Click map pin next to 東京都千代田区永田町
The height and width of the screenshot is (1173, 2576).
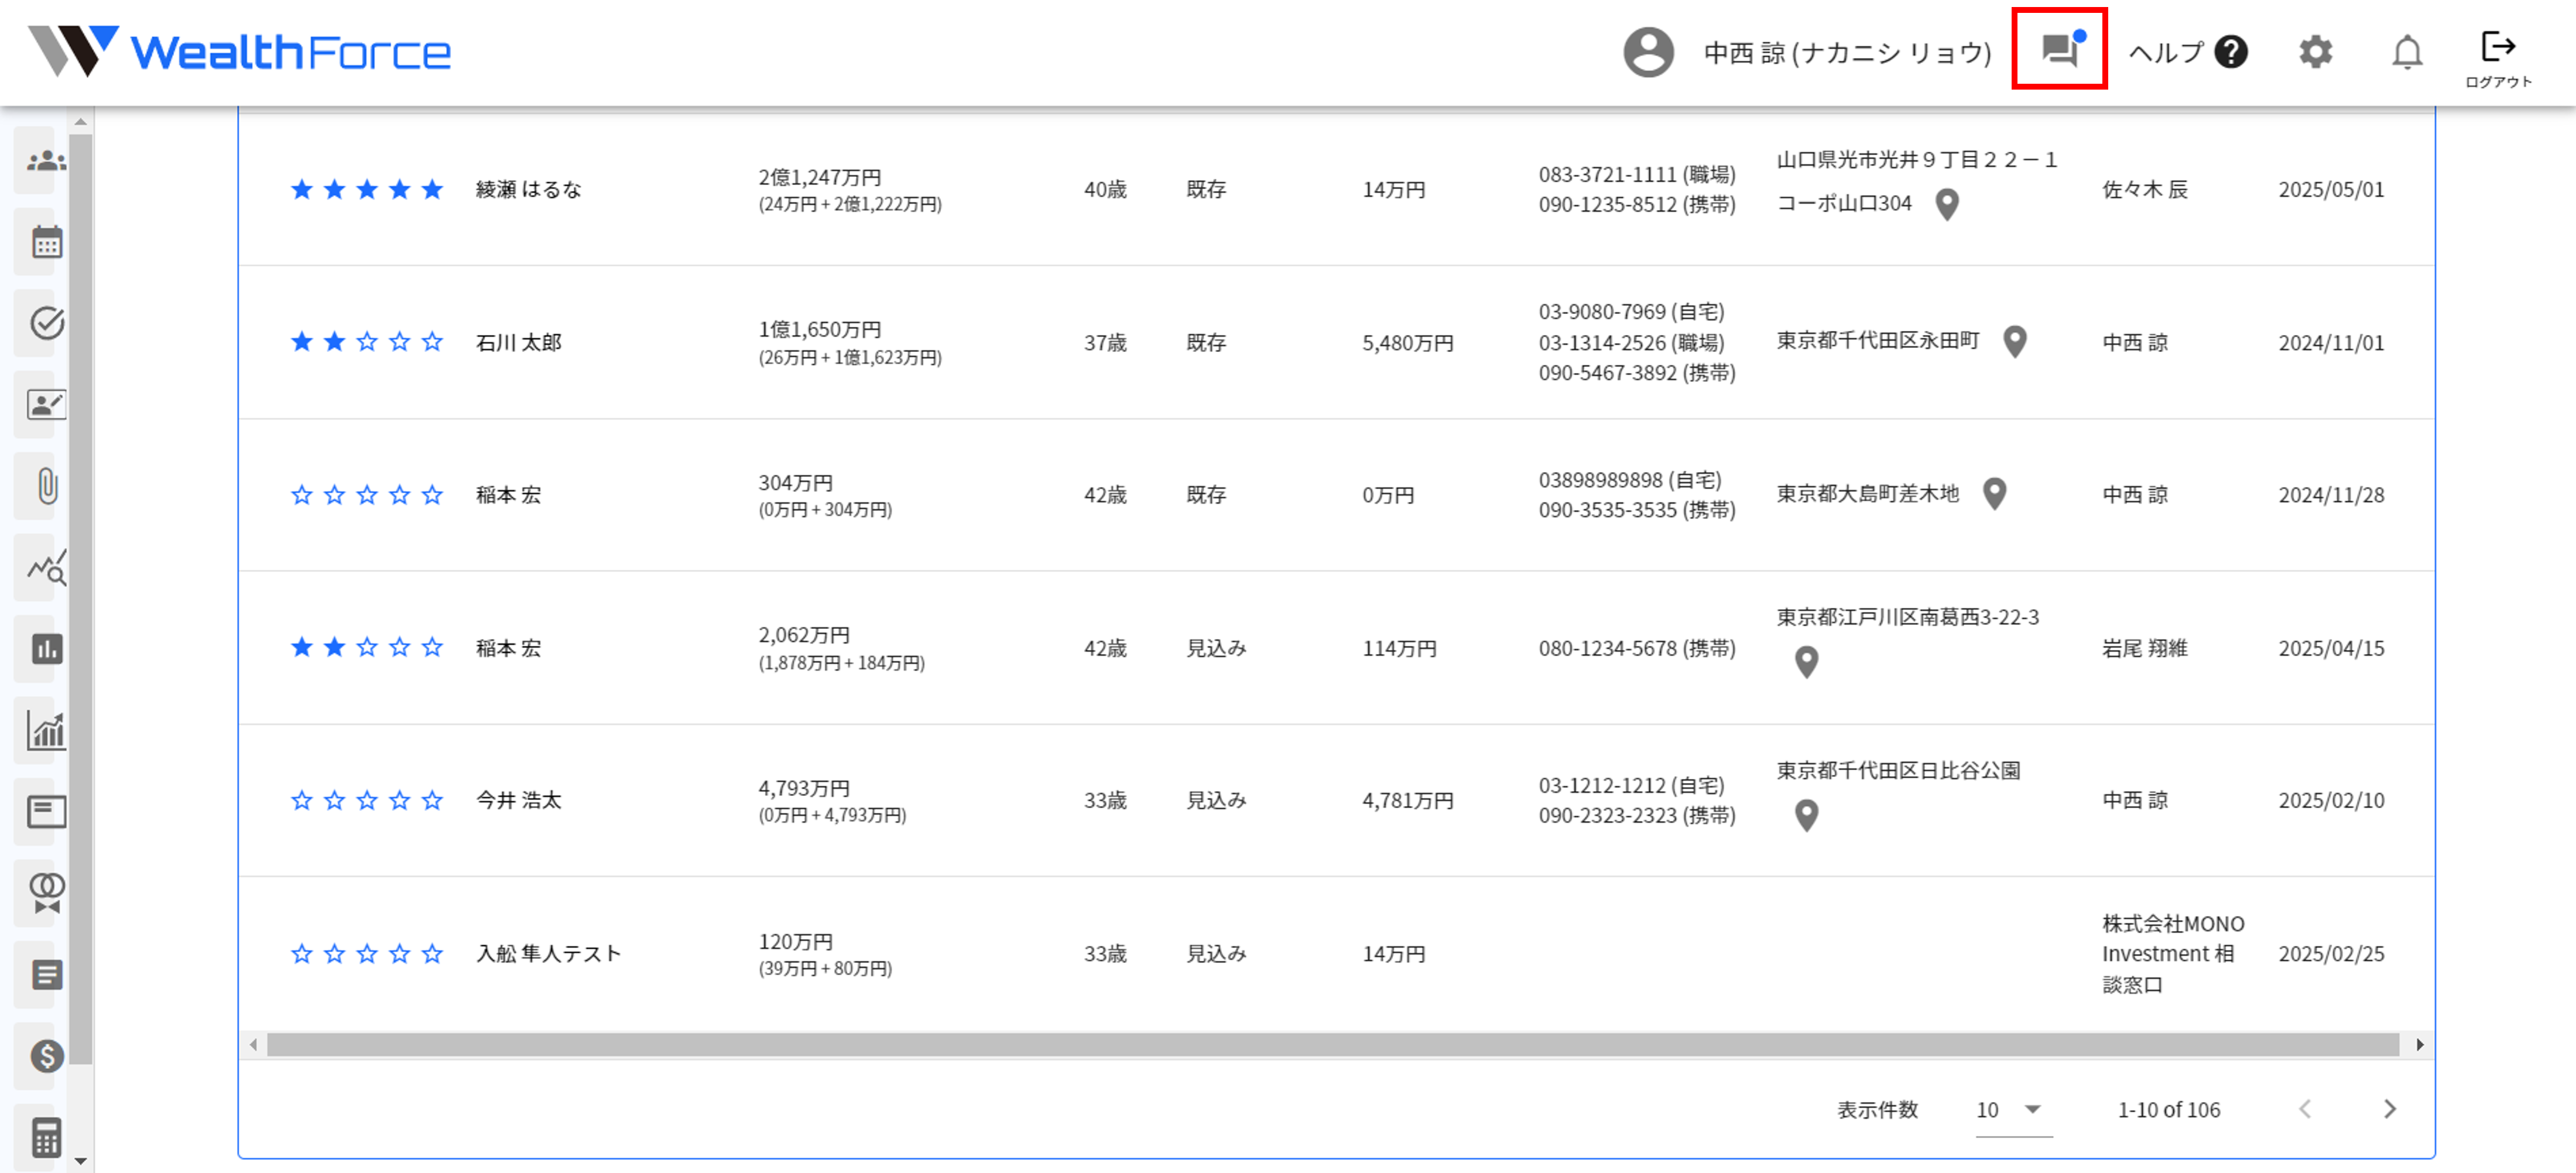(x=2015, y=342)
